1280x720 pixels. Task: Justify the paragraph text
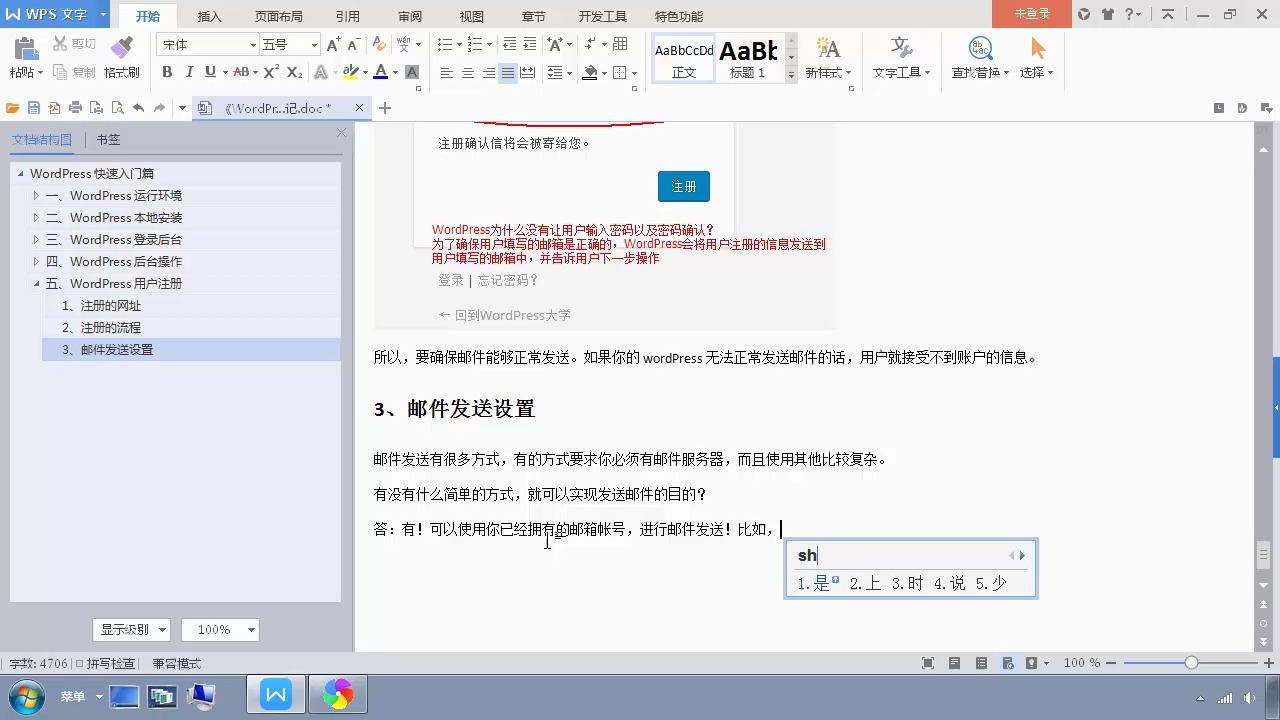pyautogui.click(x=508, y=73)
